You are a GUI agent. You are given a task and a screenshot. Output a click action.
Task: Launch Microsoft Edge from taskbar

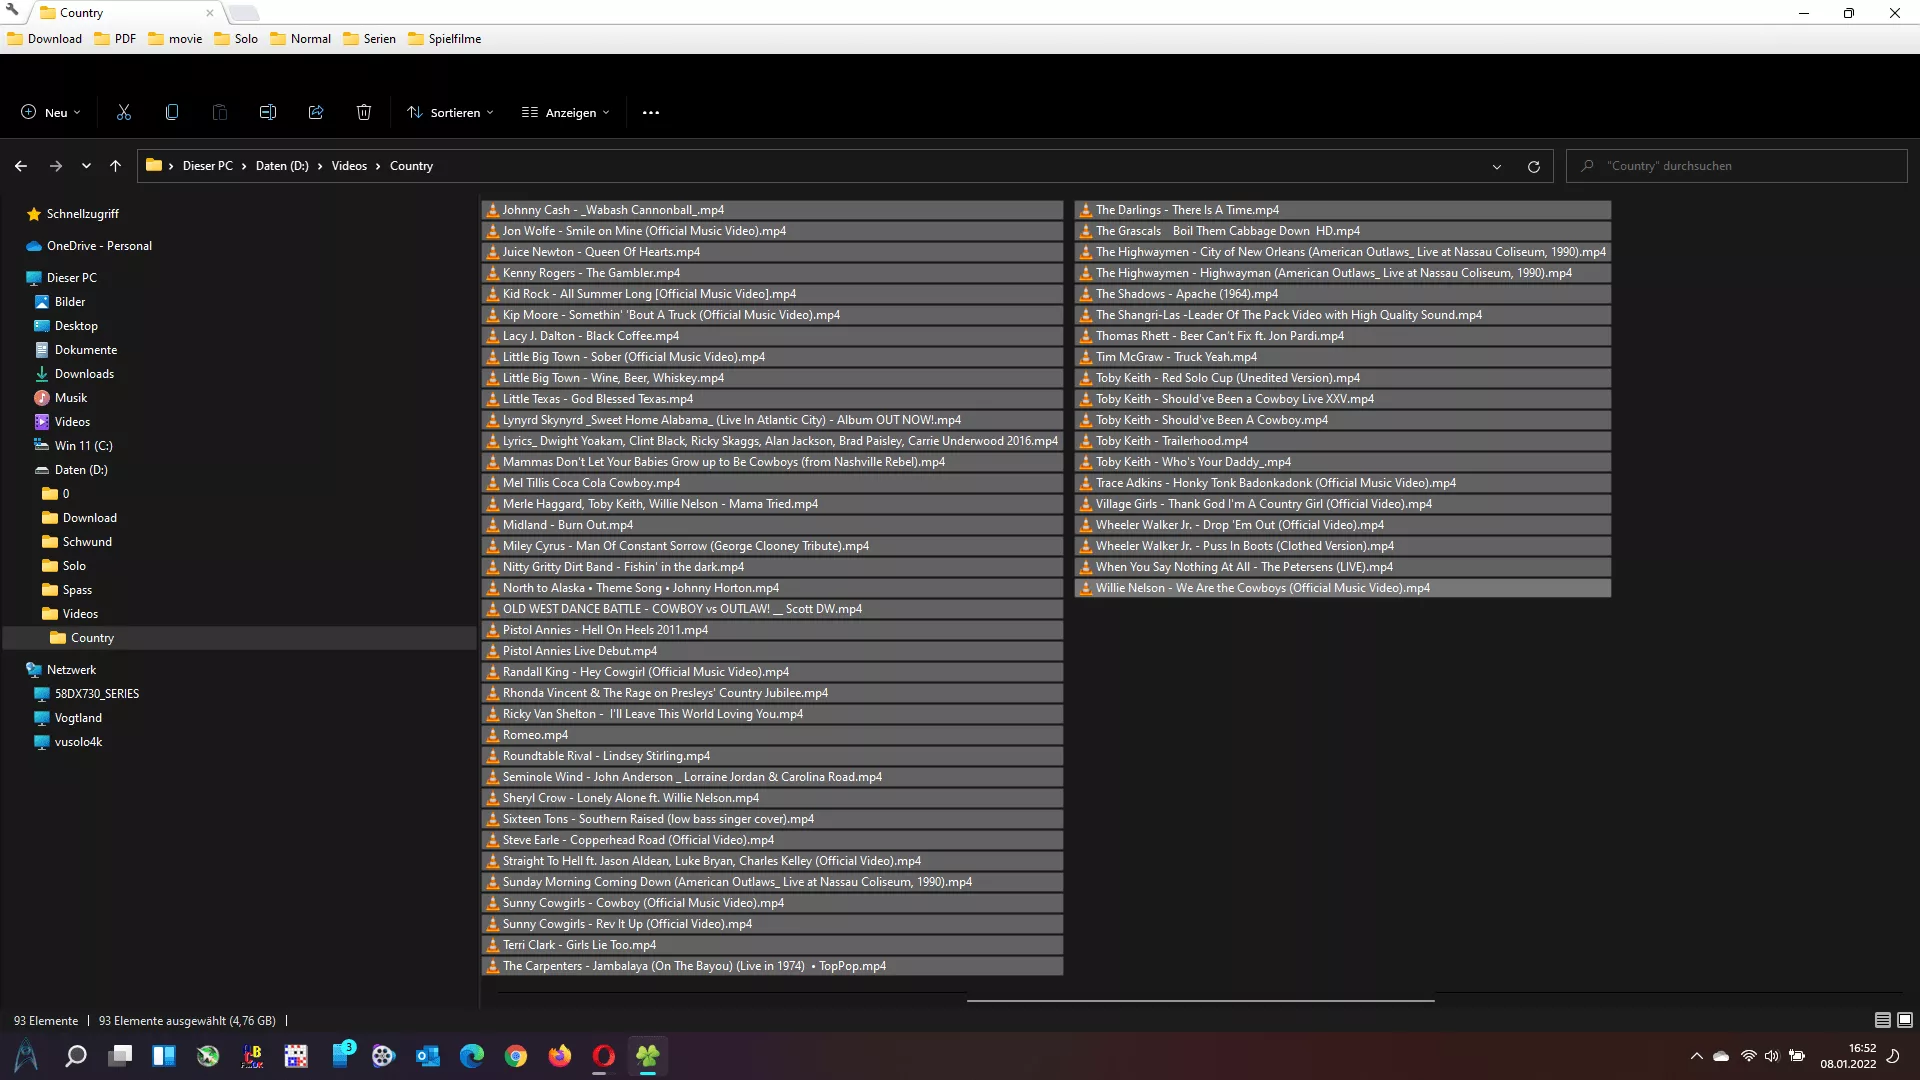click(472, 1056)
